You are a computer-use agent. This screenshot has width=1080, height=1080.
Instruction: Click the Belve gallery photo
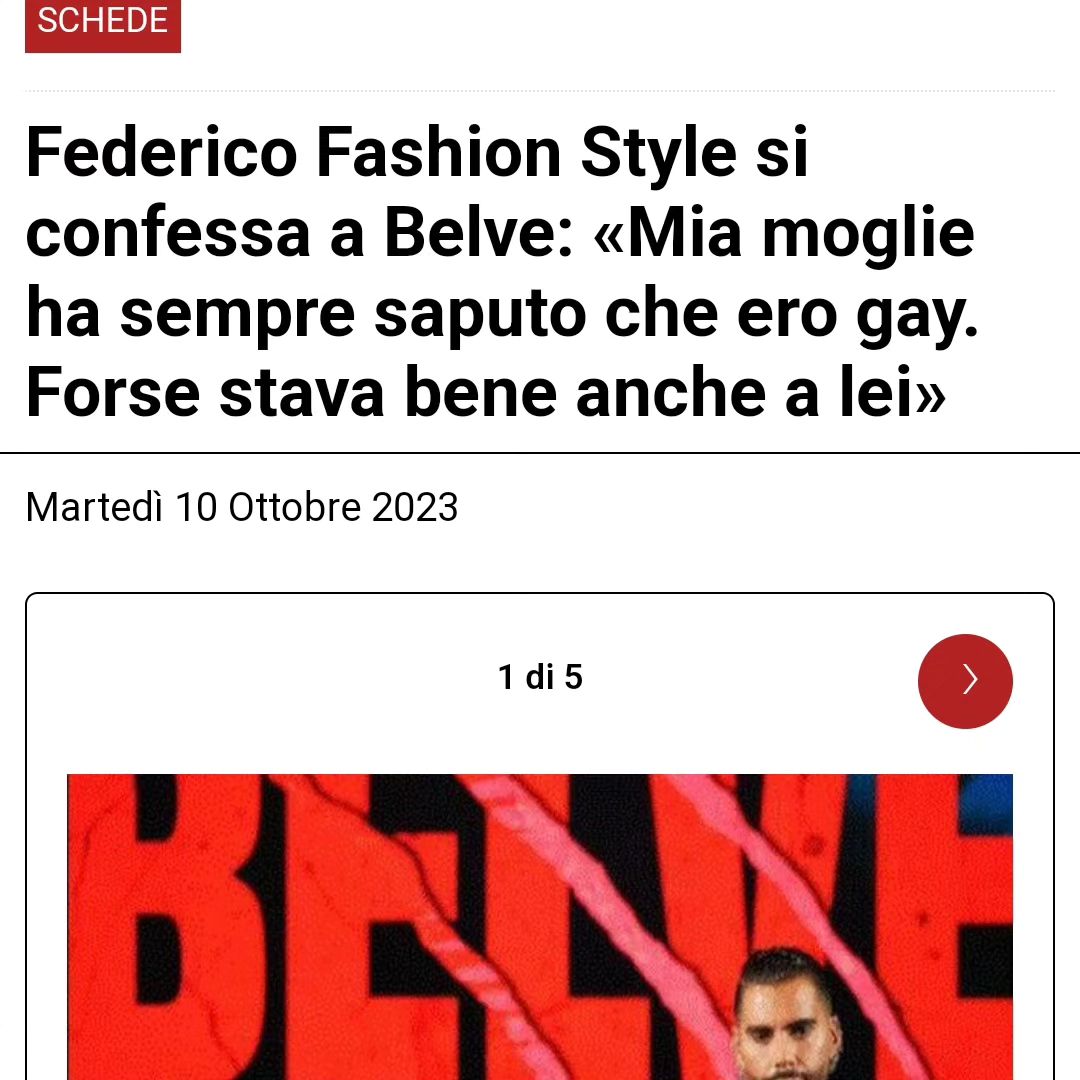click(539, 926)
